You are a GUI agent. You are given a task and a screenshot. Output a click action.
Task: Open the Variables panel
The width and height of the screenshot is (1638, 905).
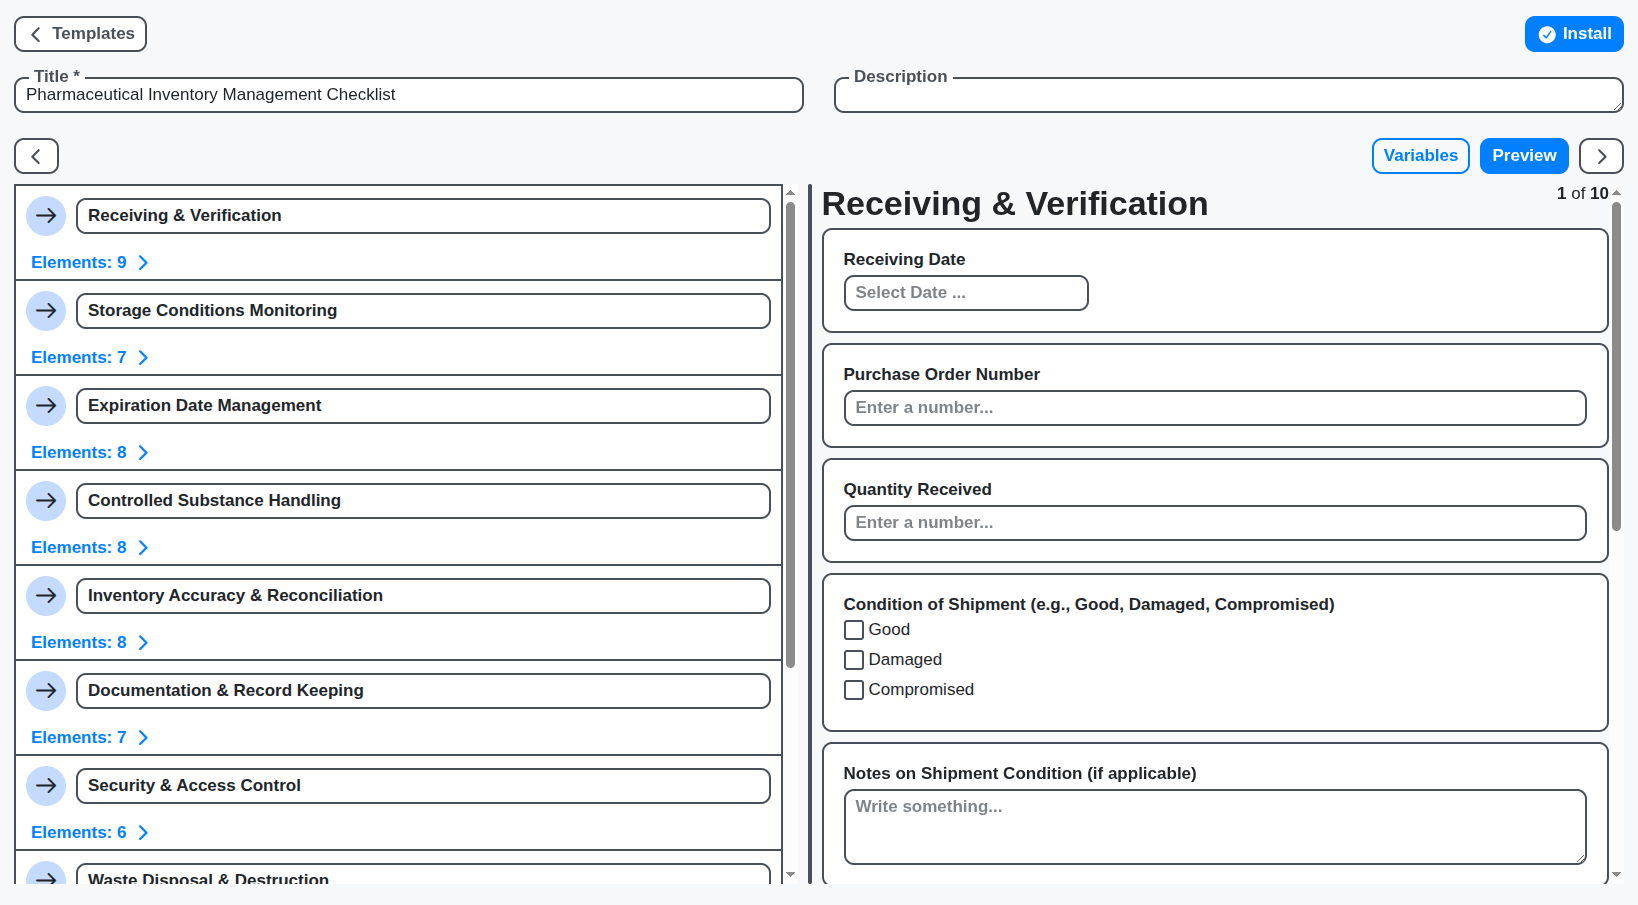(1420, 156)
